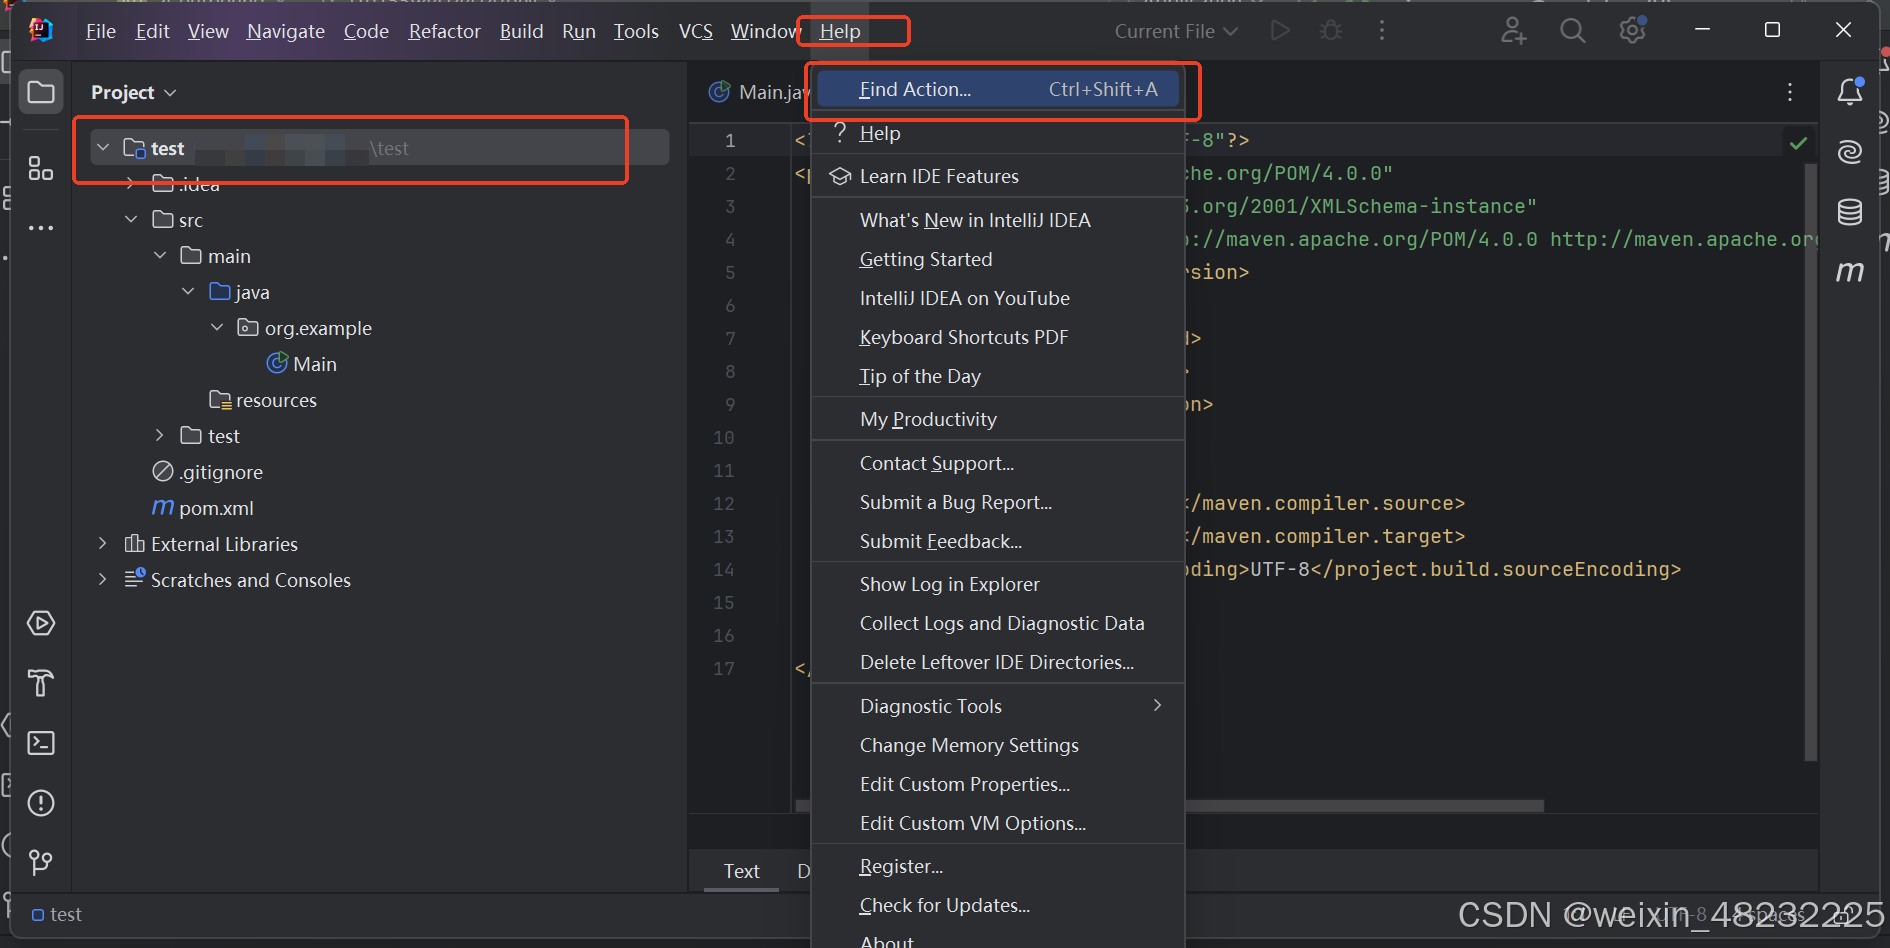Choose Tip of the Day
Image resolution: width=1890 pixels, height=948 pixels.
(x=998, y=376)
